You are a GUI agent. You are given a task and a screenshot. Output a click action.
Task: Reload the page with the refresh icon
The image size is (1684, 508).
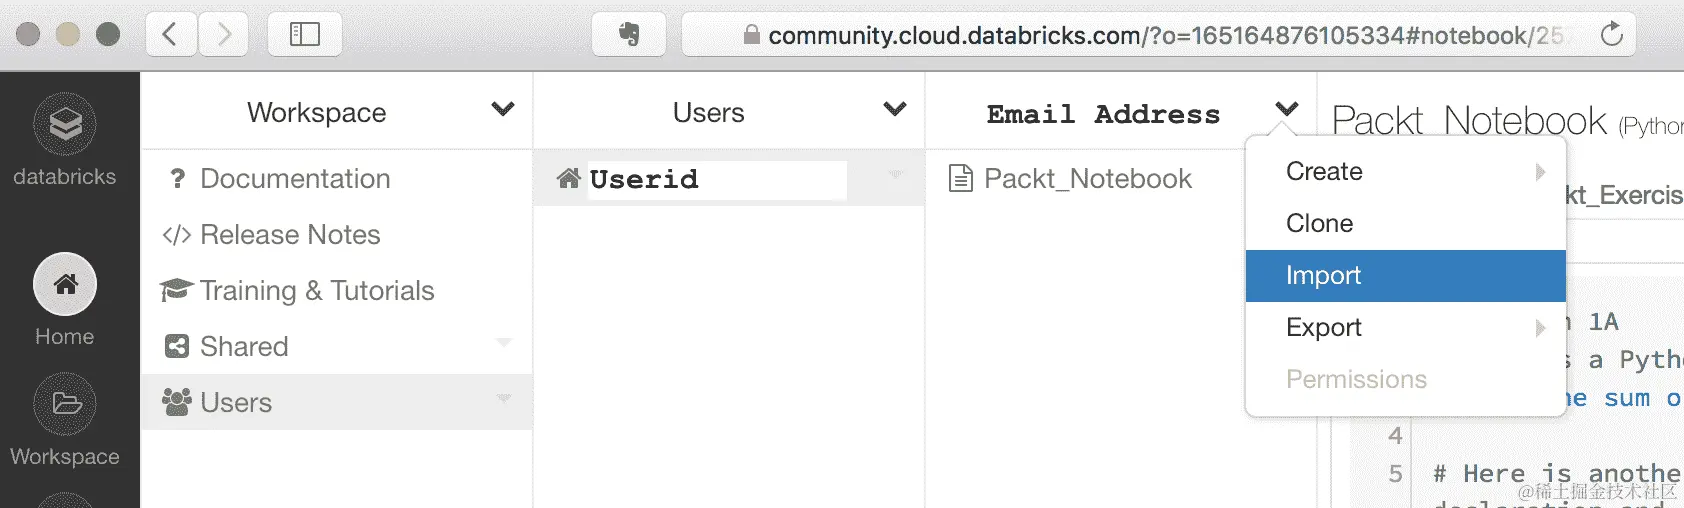1611,35
